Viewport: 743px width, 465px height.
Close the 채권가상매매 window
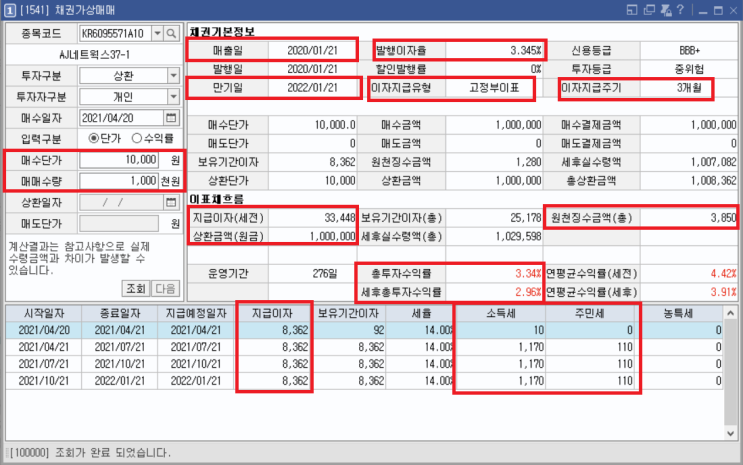point(733,10)
